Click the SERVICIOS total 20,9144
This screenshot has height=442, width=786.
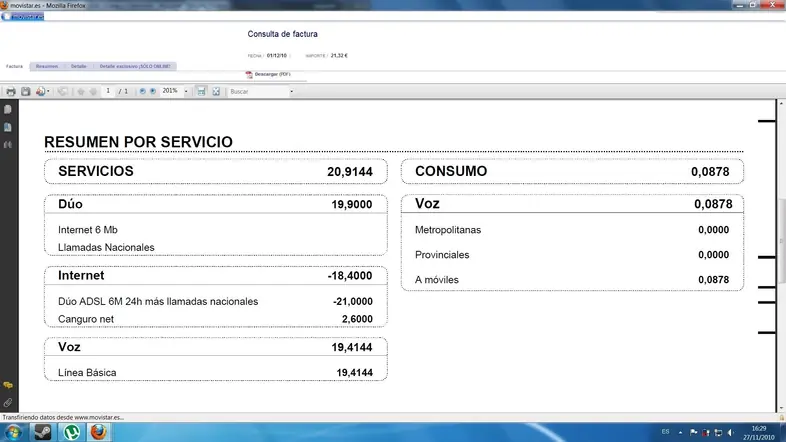pyautogui.click(x=350, y=172)
